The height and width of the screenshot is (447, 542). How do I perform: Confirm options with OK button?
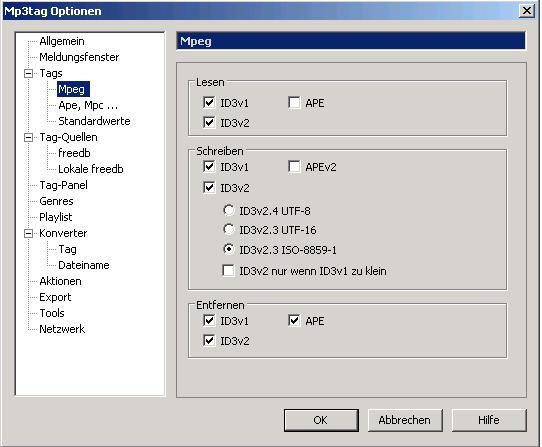[x=321, y=420]
